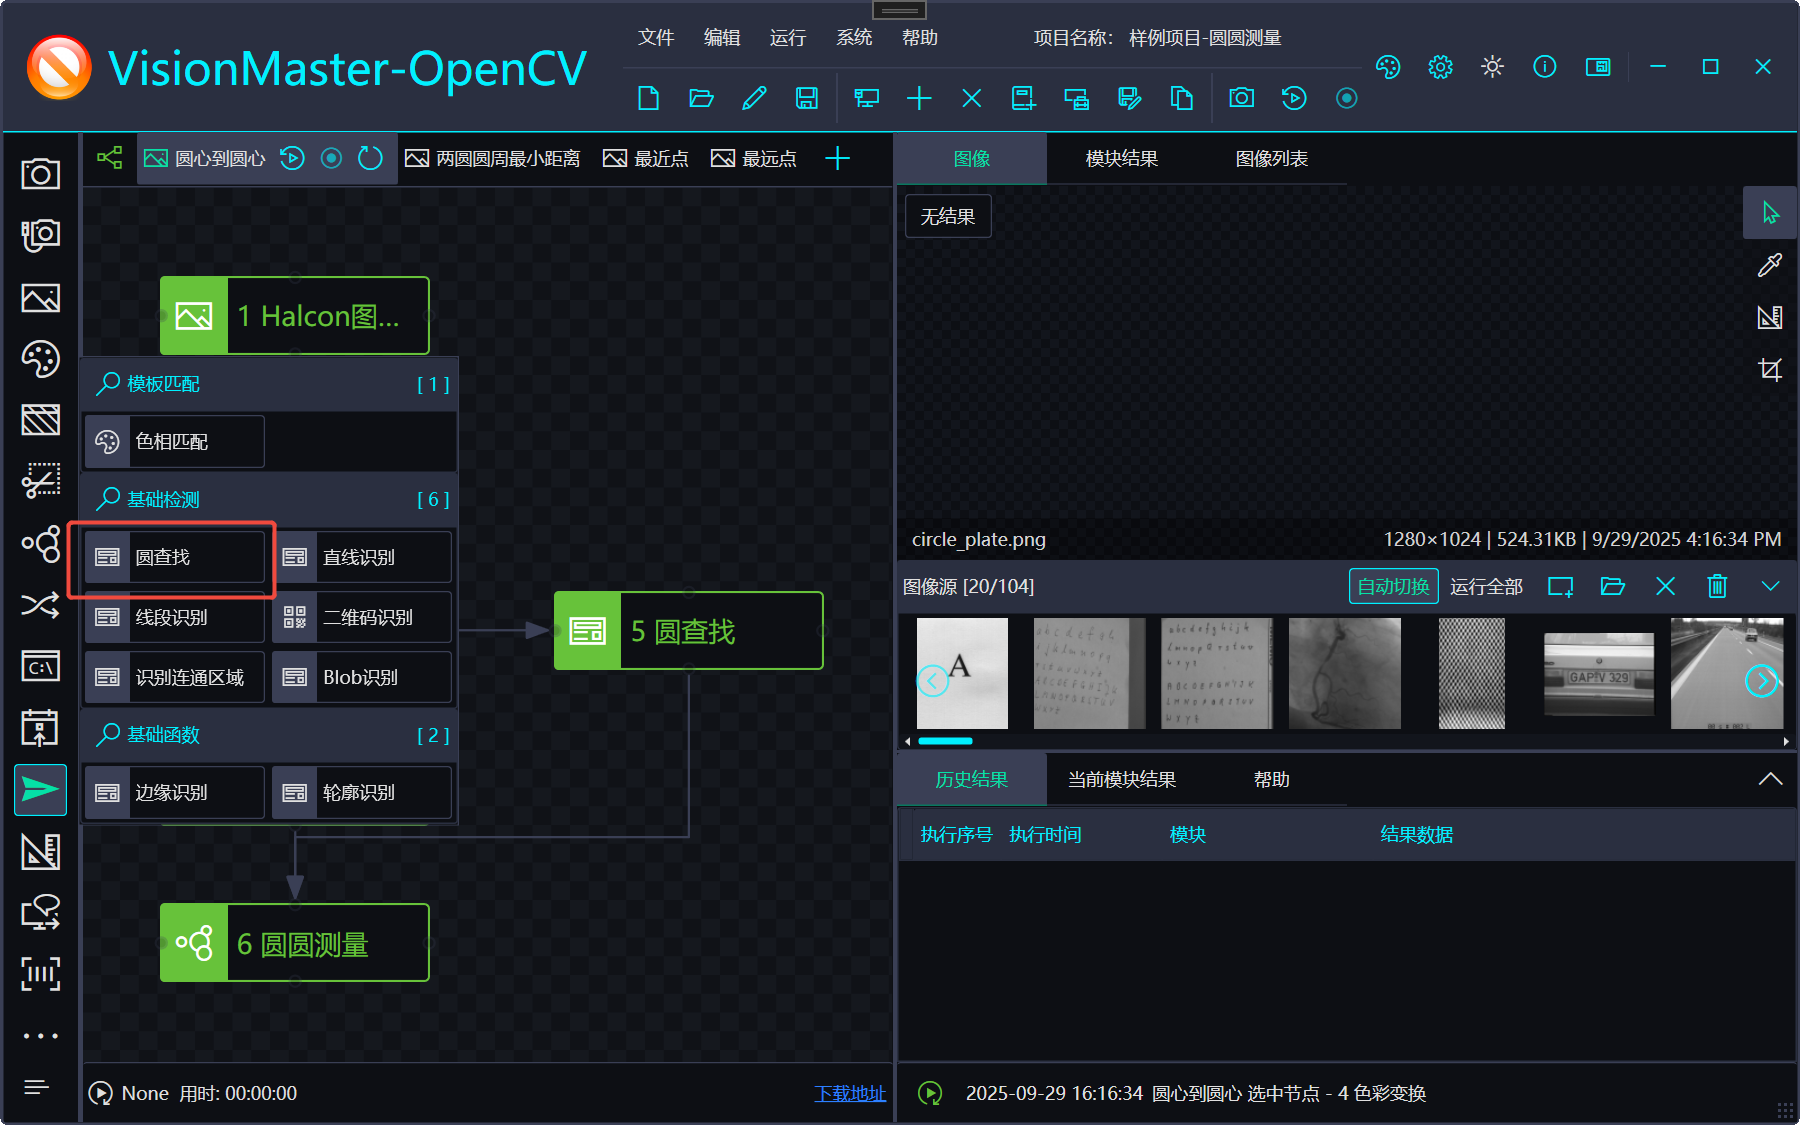Open the 编辑 menu
Viewport: 1800px width, 1125px height.
722,37
